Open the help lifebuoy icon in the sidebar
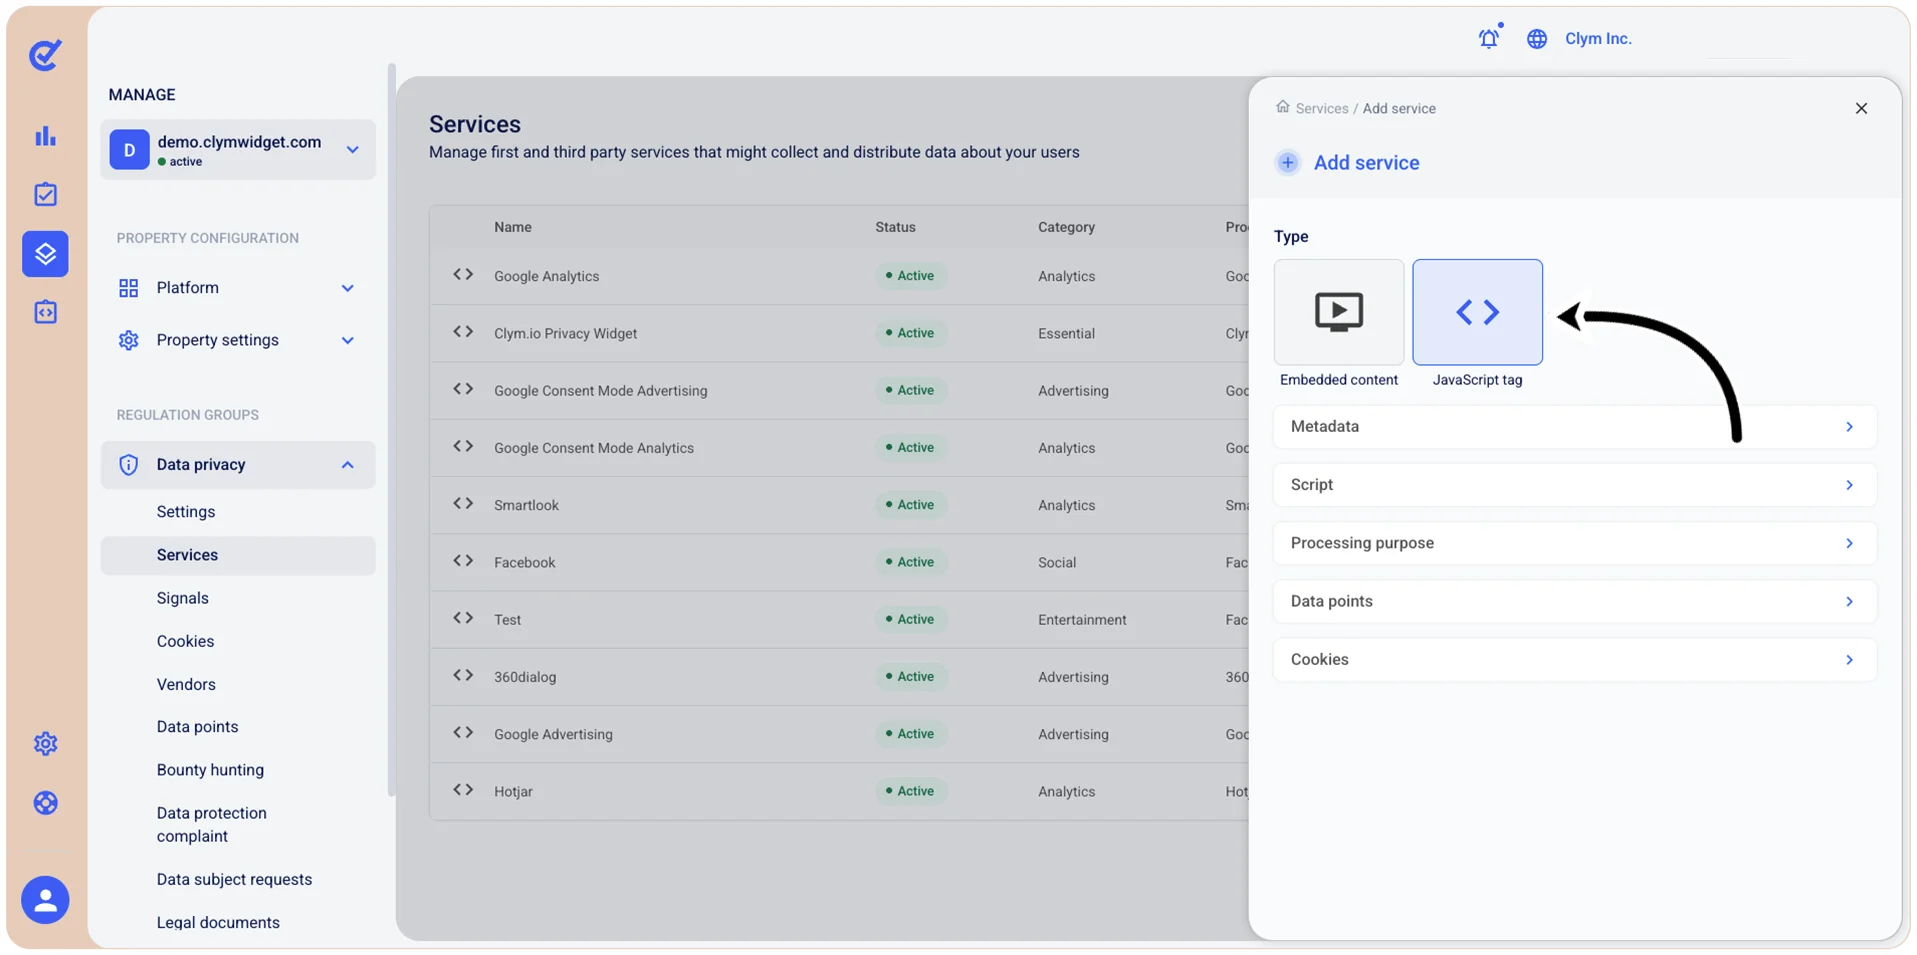Image resolution: width=1917 pixels, height=955 pixels. click(x=45, y=803)
